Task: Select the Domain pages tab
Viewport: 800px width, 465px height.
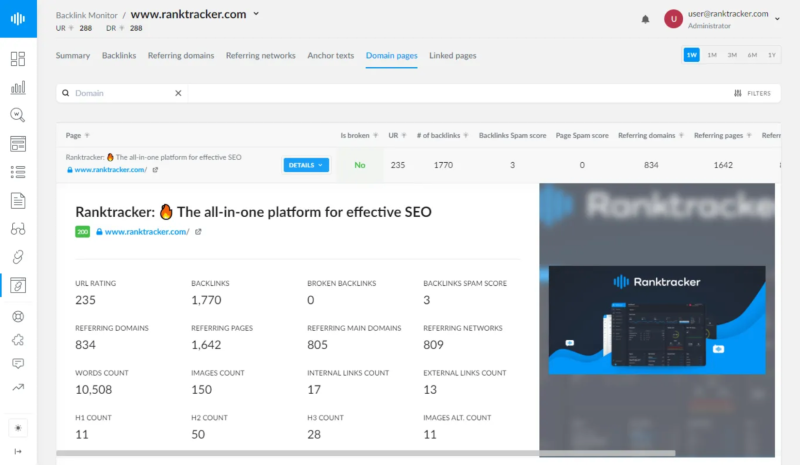Action: point(391,56)
